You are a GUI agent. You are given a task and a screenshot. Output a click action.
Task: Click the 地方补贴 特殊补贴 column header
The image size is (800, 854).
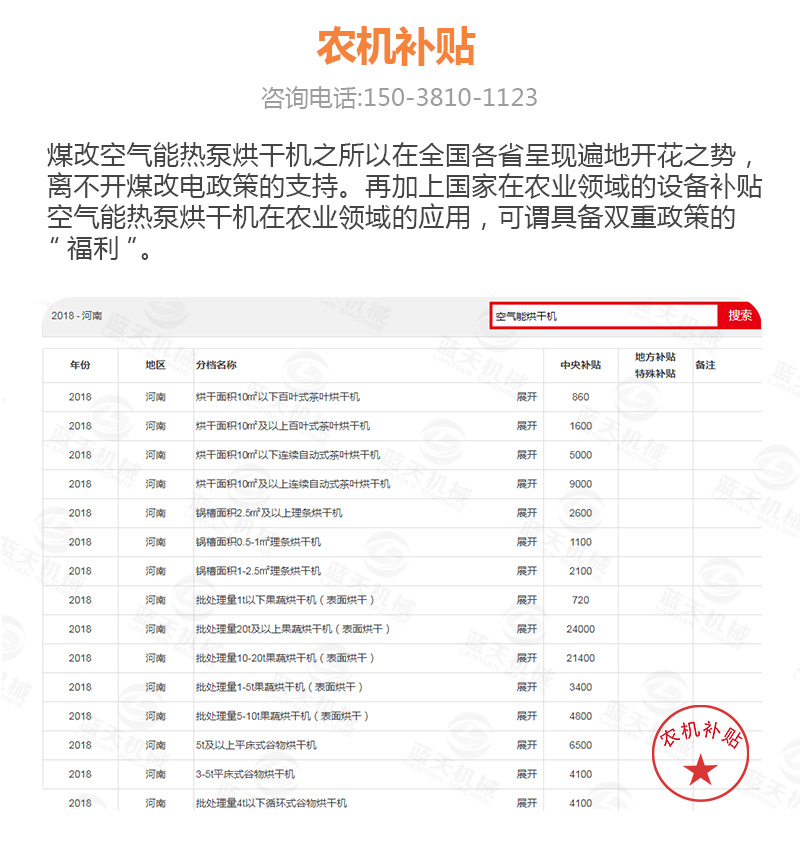coord(655,365)
